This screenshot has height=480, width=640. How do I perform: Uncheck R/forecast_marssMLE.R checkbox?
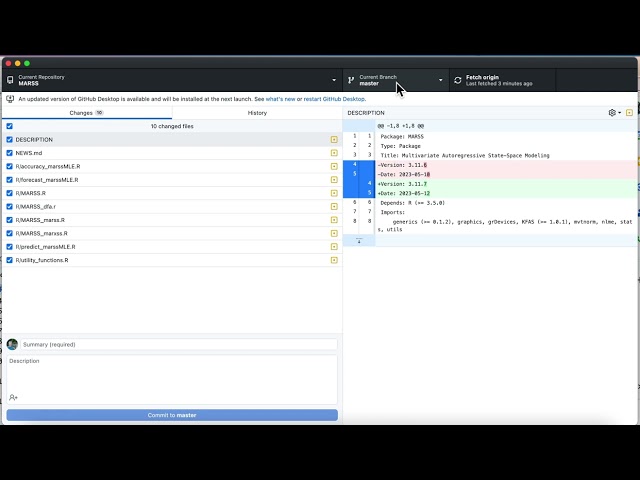(x=9, y=180)
